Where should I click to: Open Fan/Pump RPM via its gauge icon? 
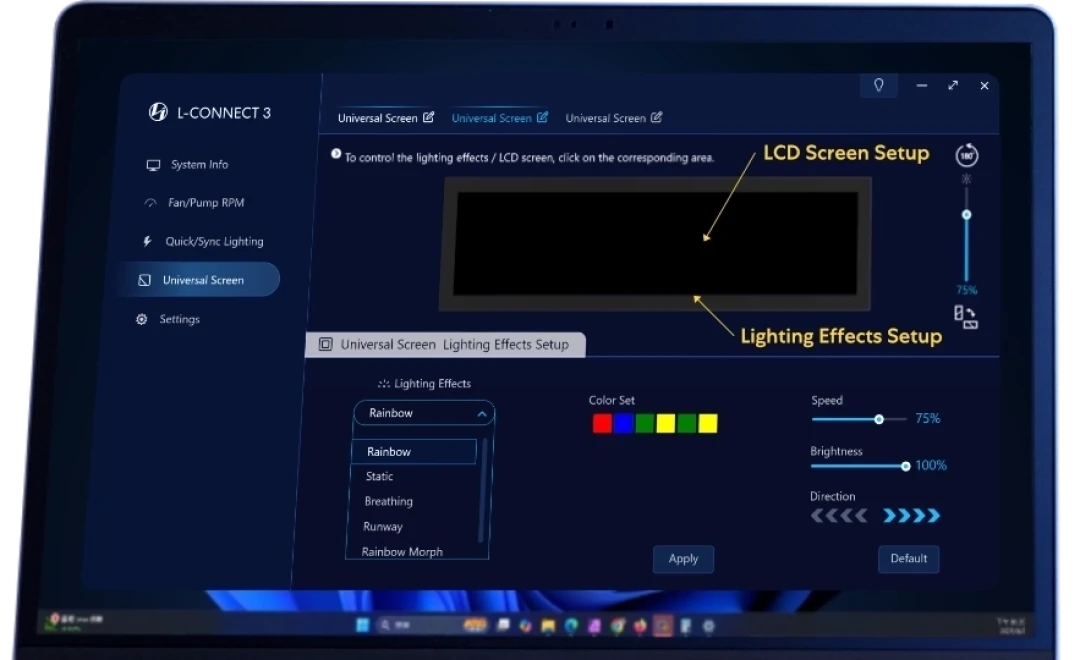[x=150, y=203]
